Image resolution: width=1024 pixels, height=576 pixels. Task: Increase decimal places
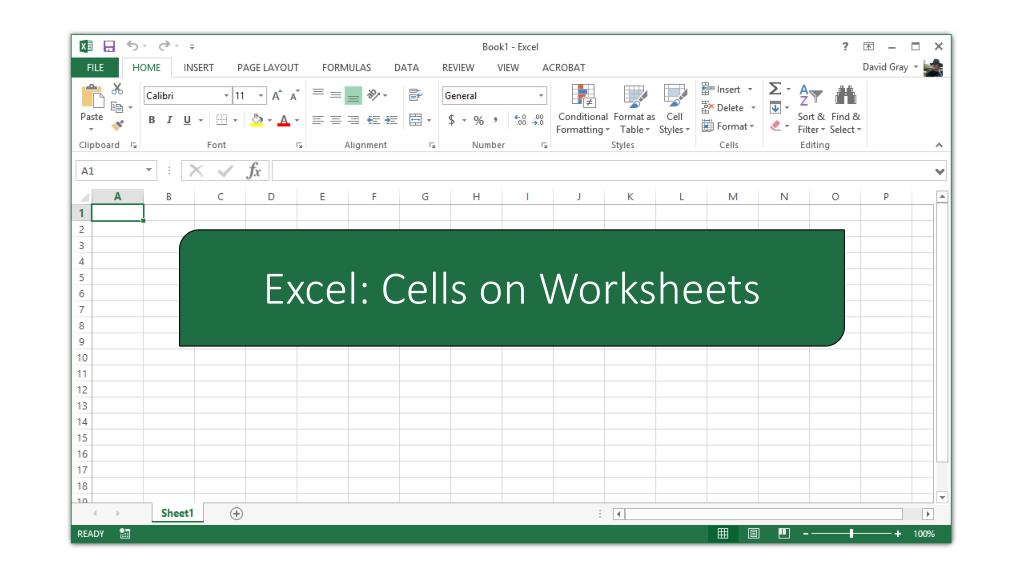coord(520,120)
